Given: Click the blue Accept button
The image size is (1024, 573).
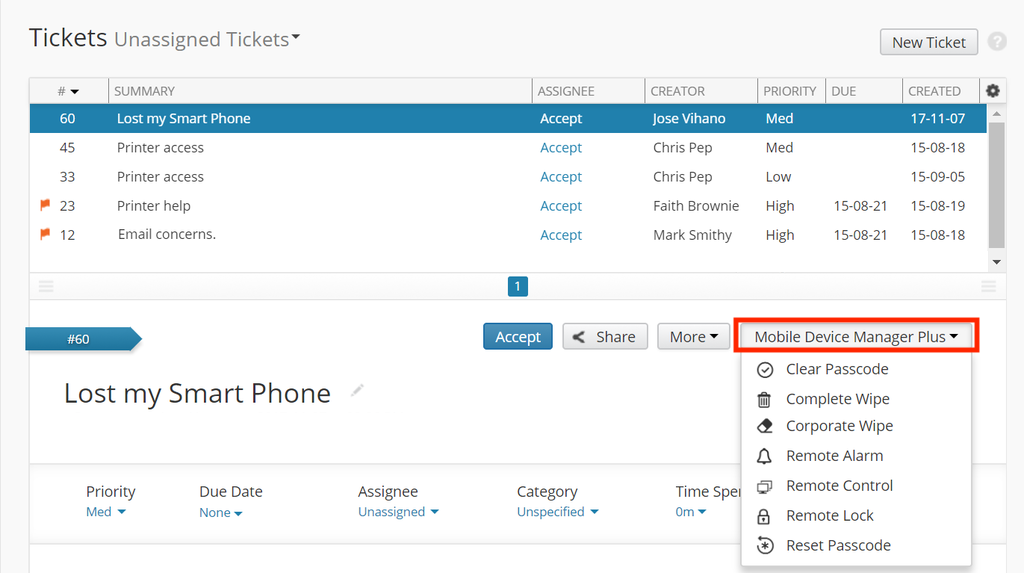Looking at the screenshot, I should coord(517,337).
